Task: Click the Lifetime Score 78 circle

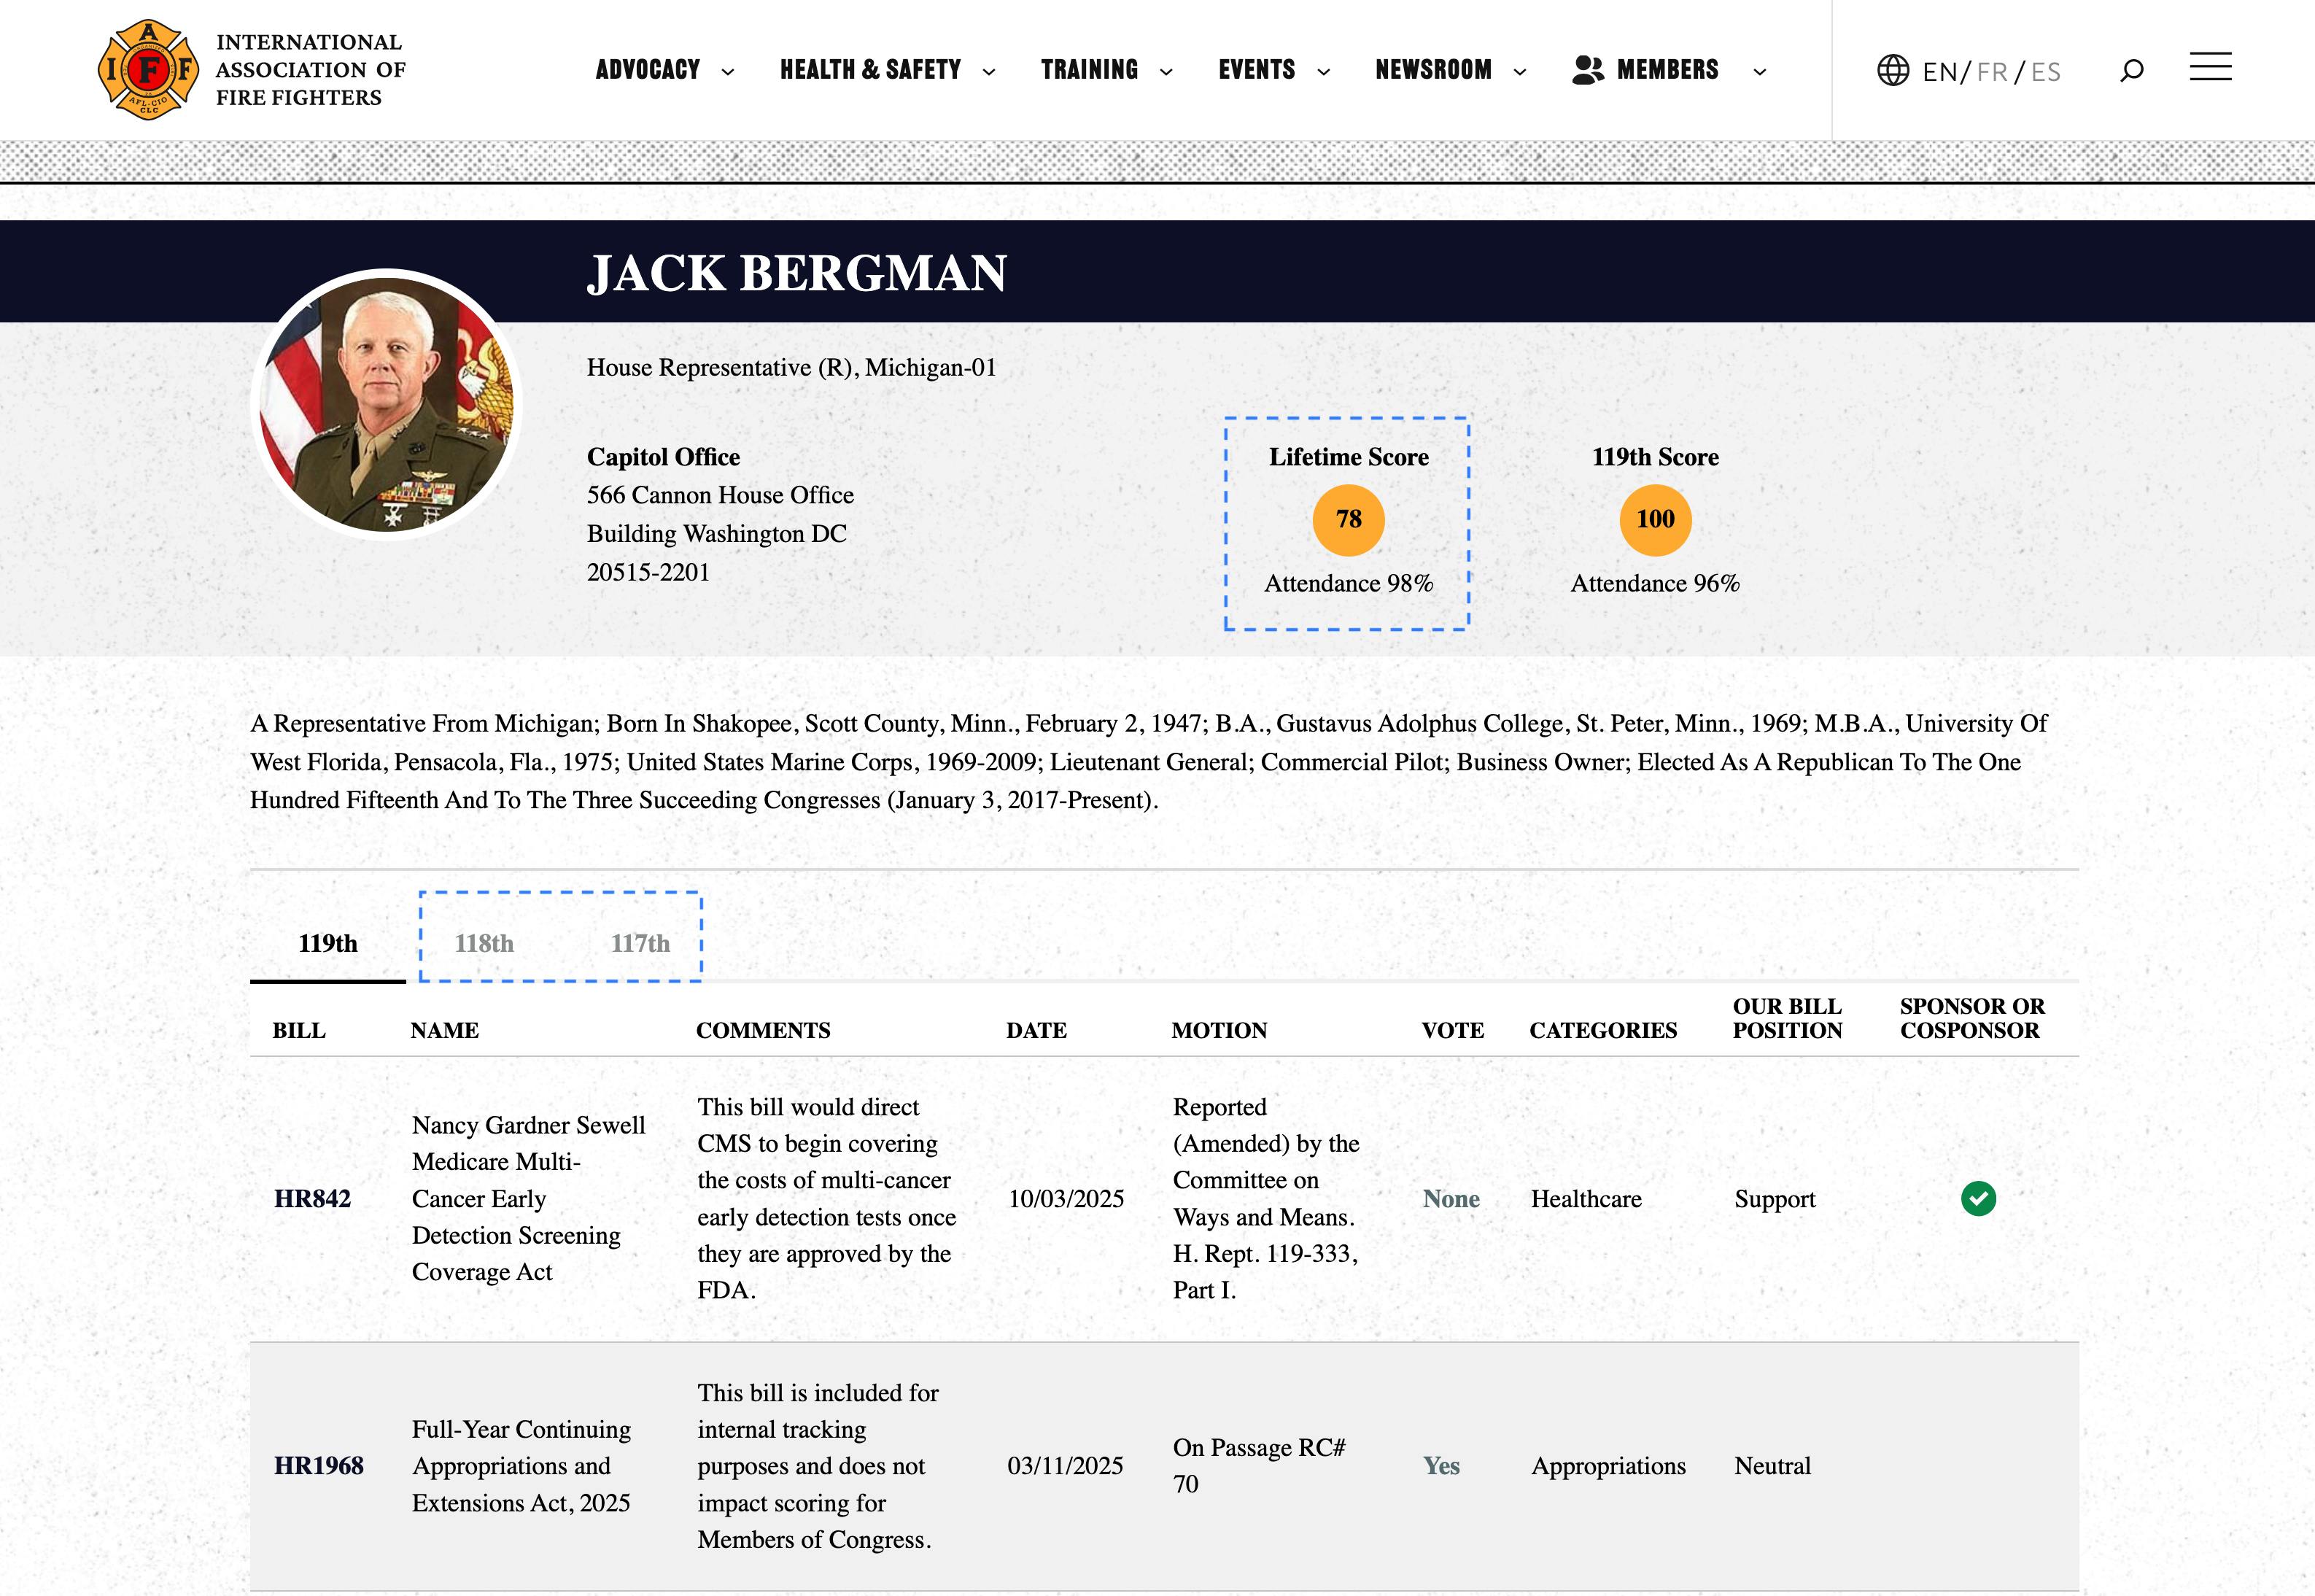Action: click(x=1348, y=520)
